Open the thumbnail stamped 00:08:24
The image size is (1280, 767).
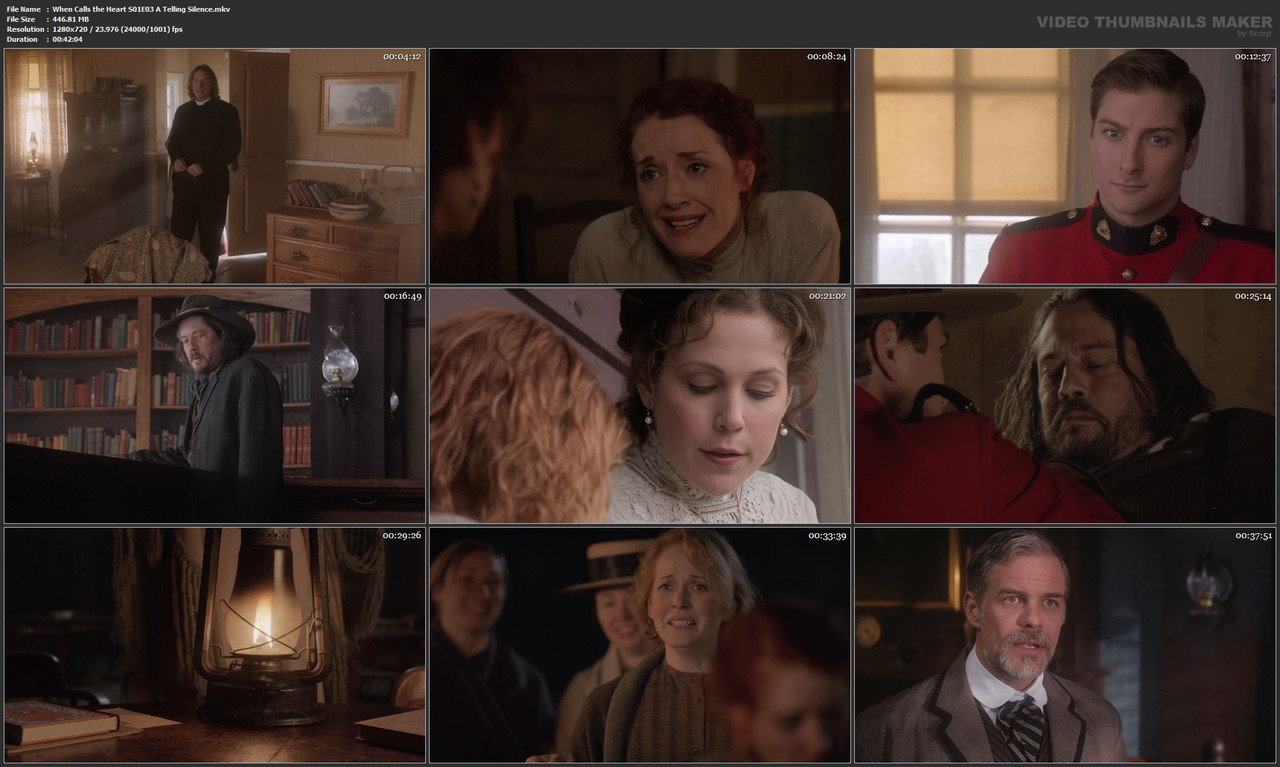tap(640, 166)
